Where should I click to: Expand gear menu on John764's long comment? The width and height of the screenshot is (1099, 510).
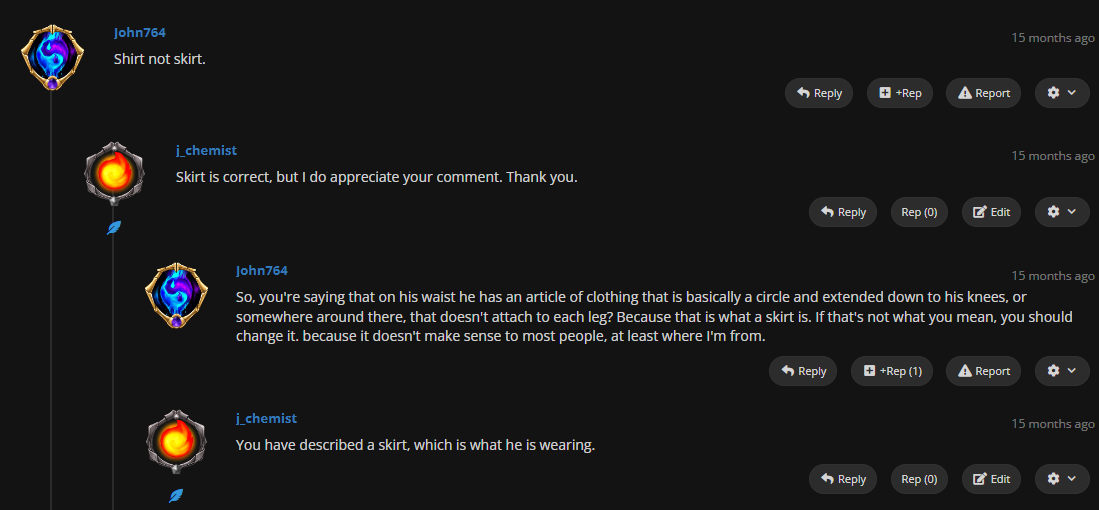click(x=1061, y=371)
